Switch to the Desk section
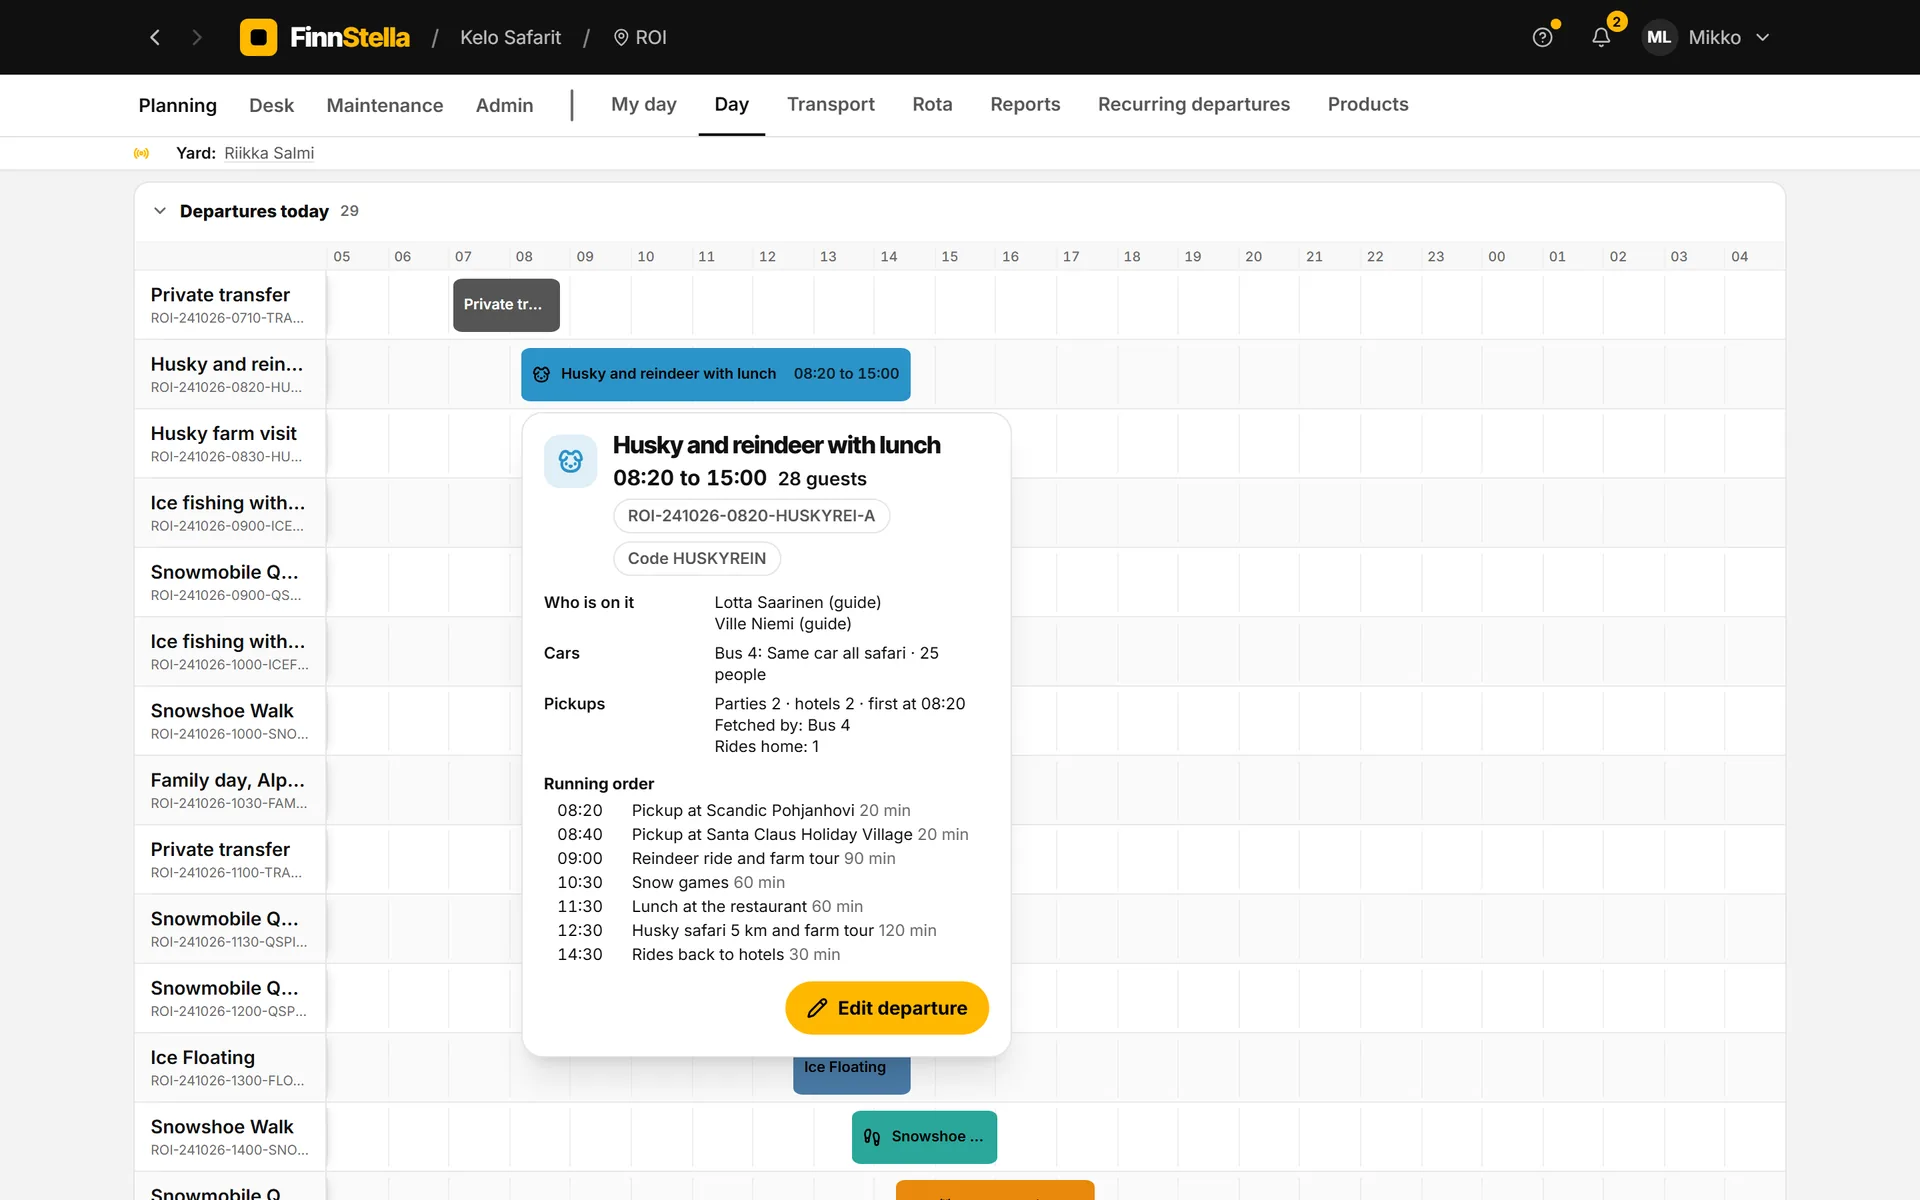 pyautogui.click(x=271, y=105)
